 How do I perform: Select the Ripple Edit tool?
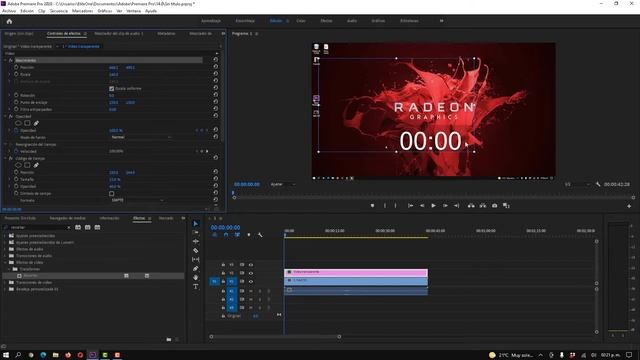click(196, 242)
